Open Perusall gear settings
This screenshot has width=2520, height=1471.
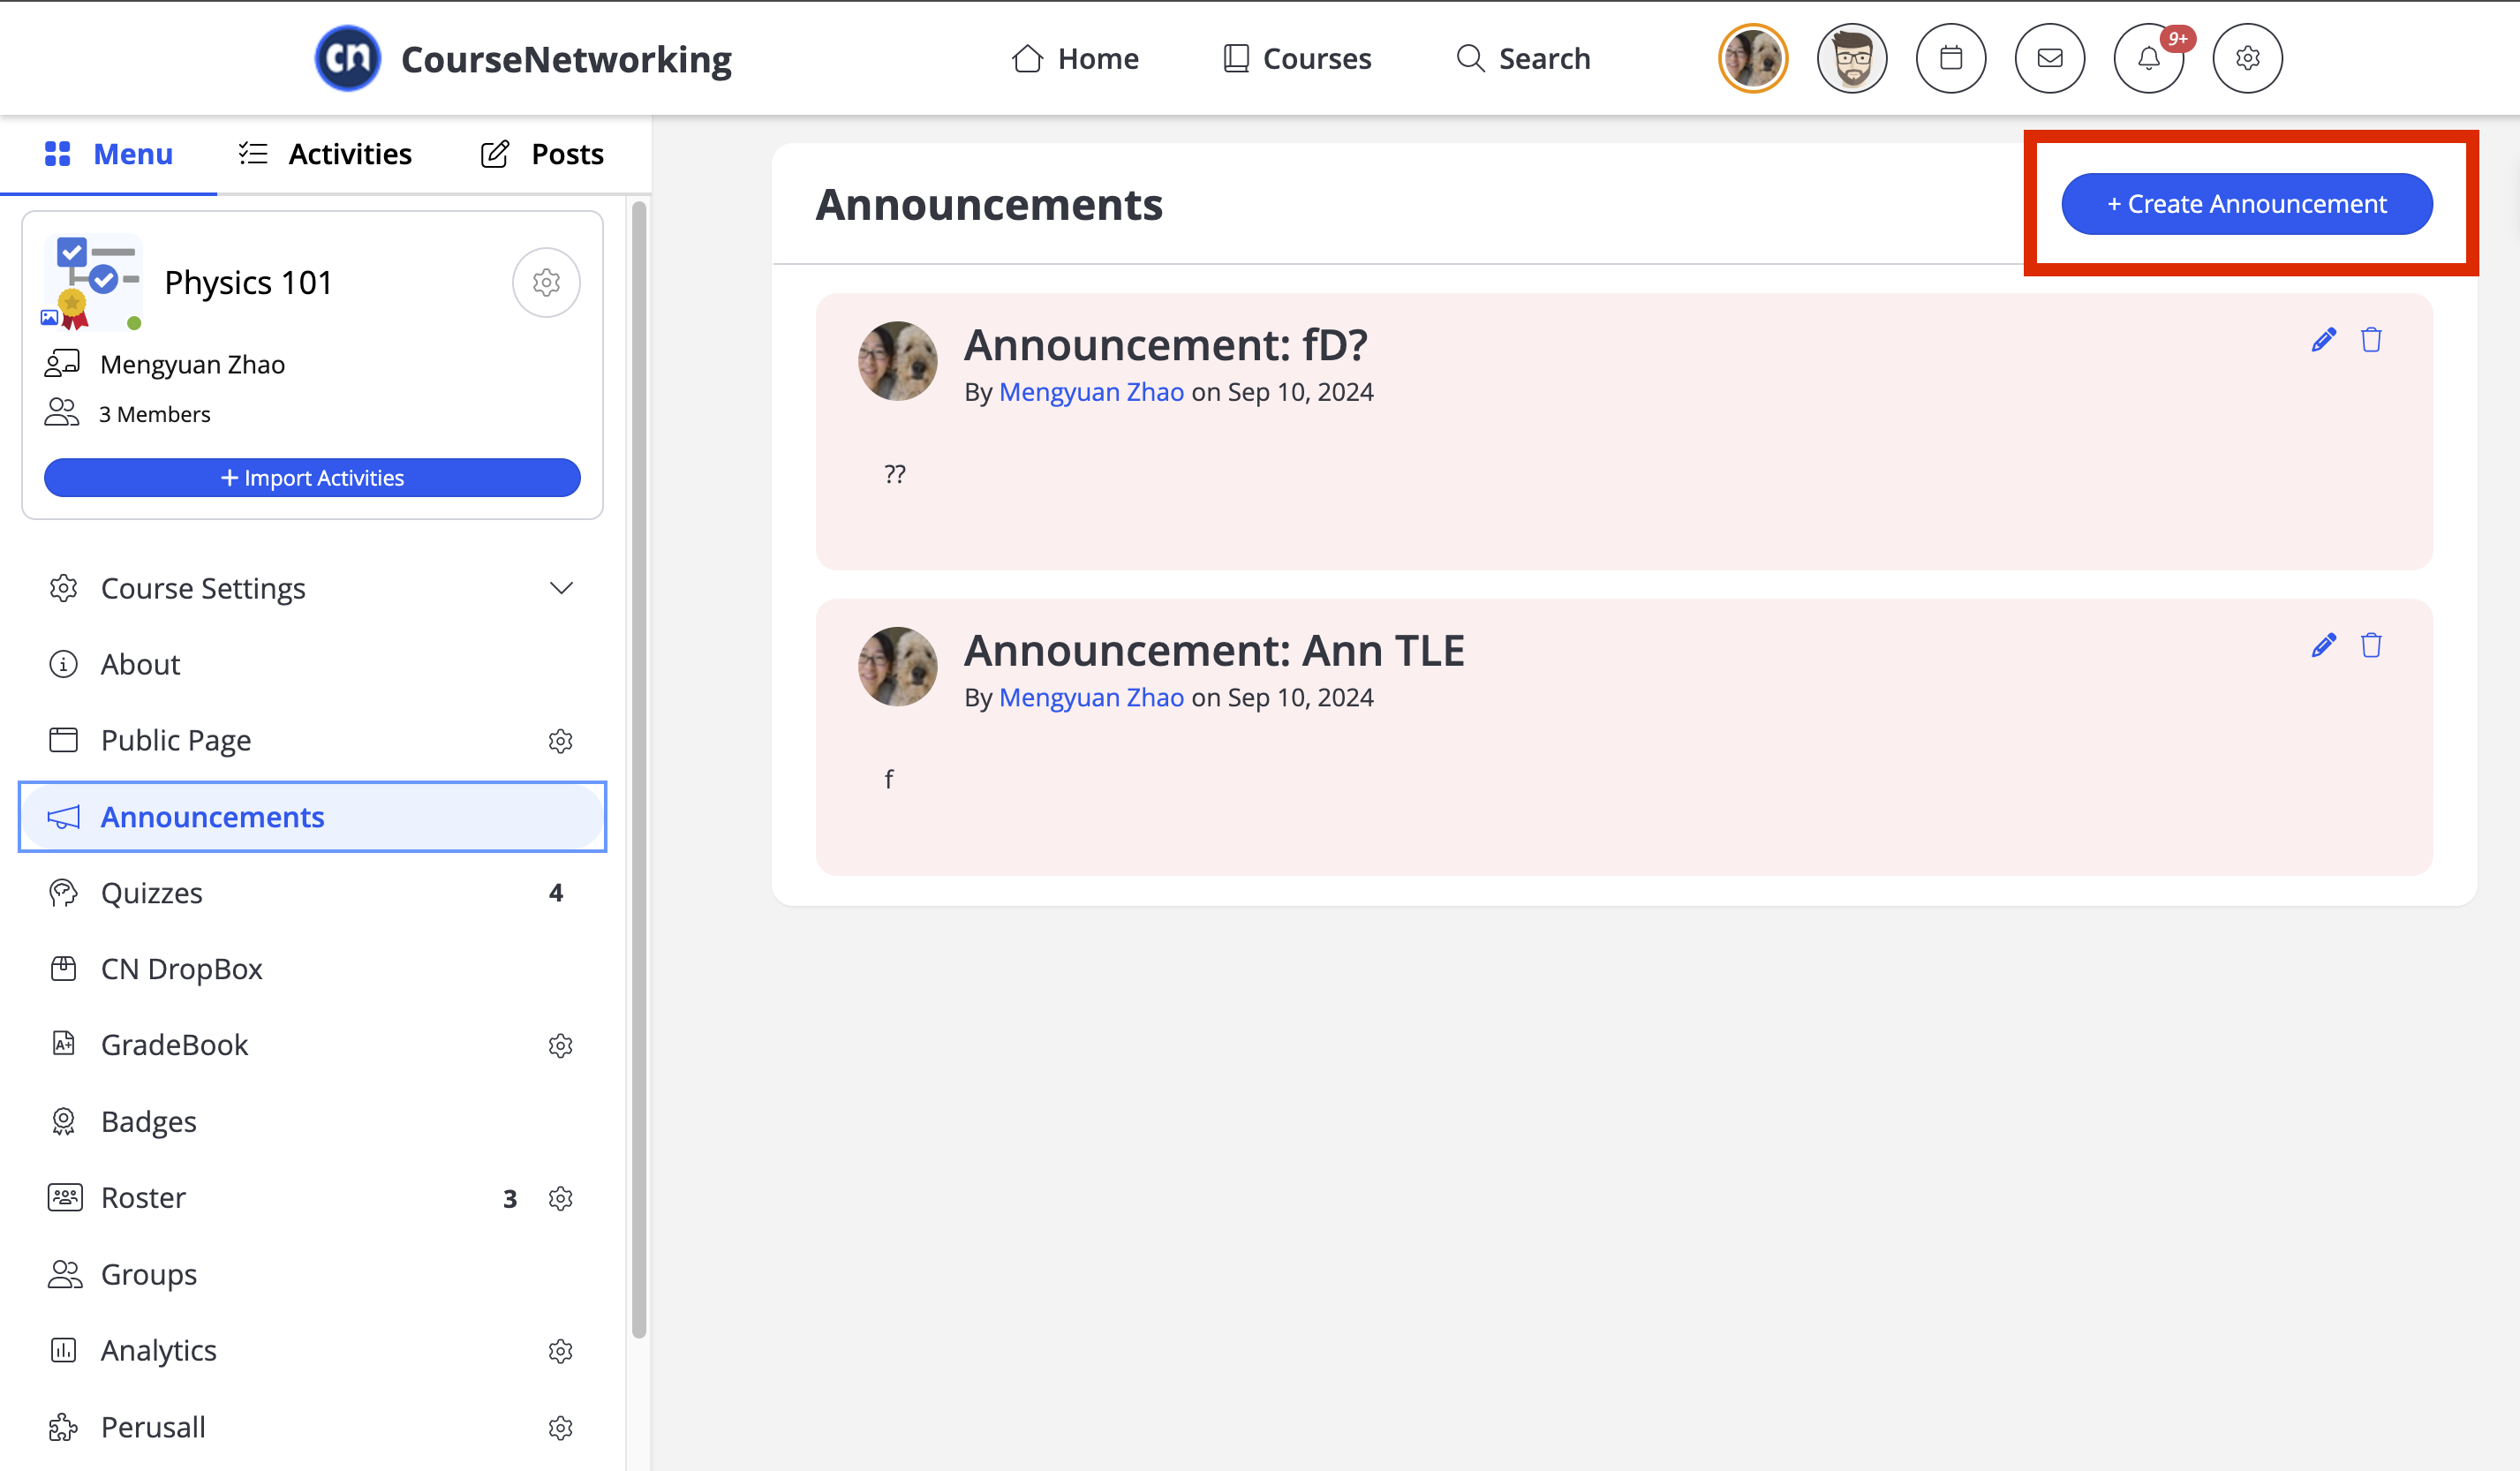[x=560, y=1427]
